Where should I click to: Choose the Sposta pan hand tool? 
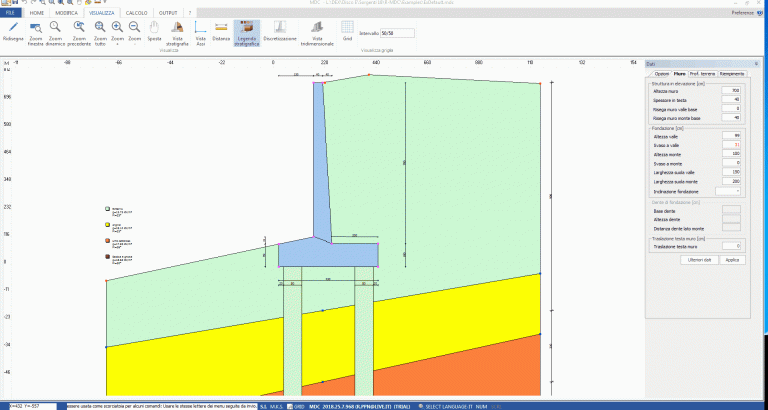[x=154, y=31]
